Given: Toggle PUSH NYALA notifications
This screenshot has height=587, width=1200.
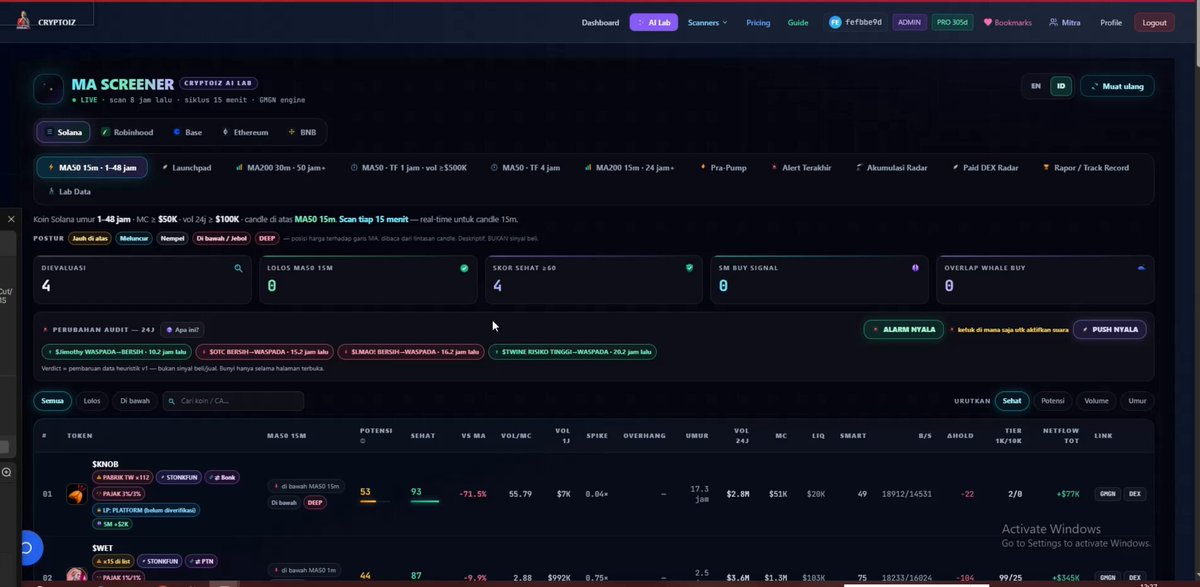Looking at the screenshot, I should pyautogui.click(x=1109, y=329).
